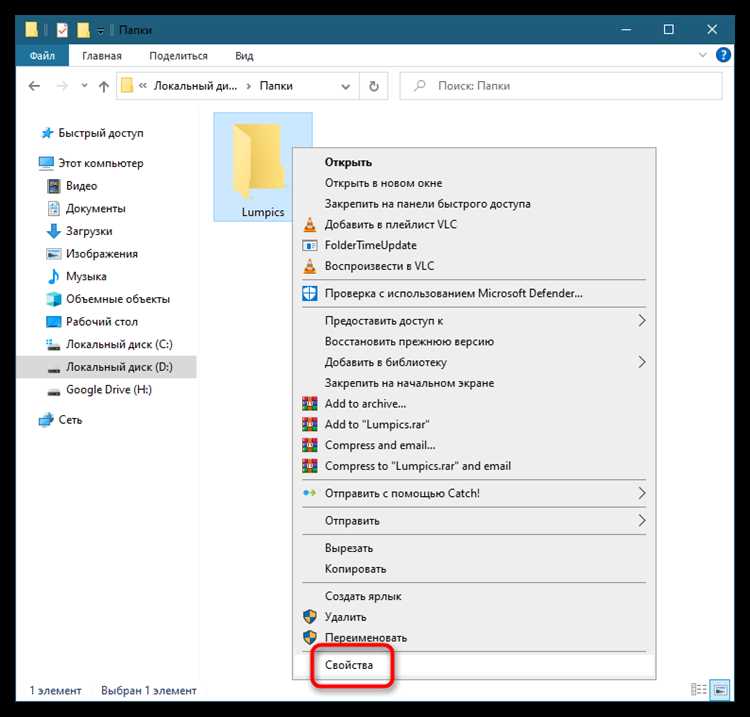Switch to the Главная ribbon tab

pyautogui.click(x=102, y=56)
